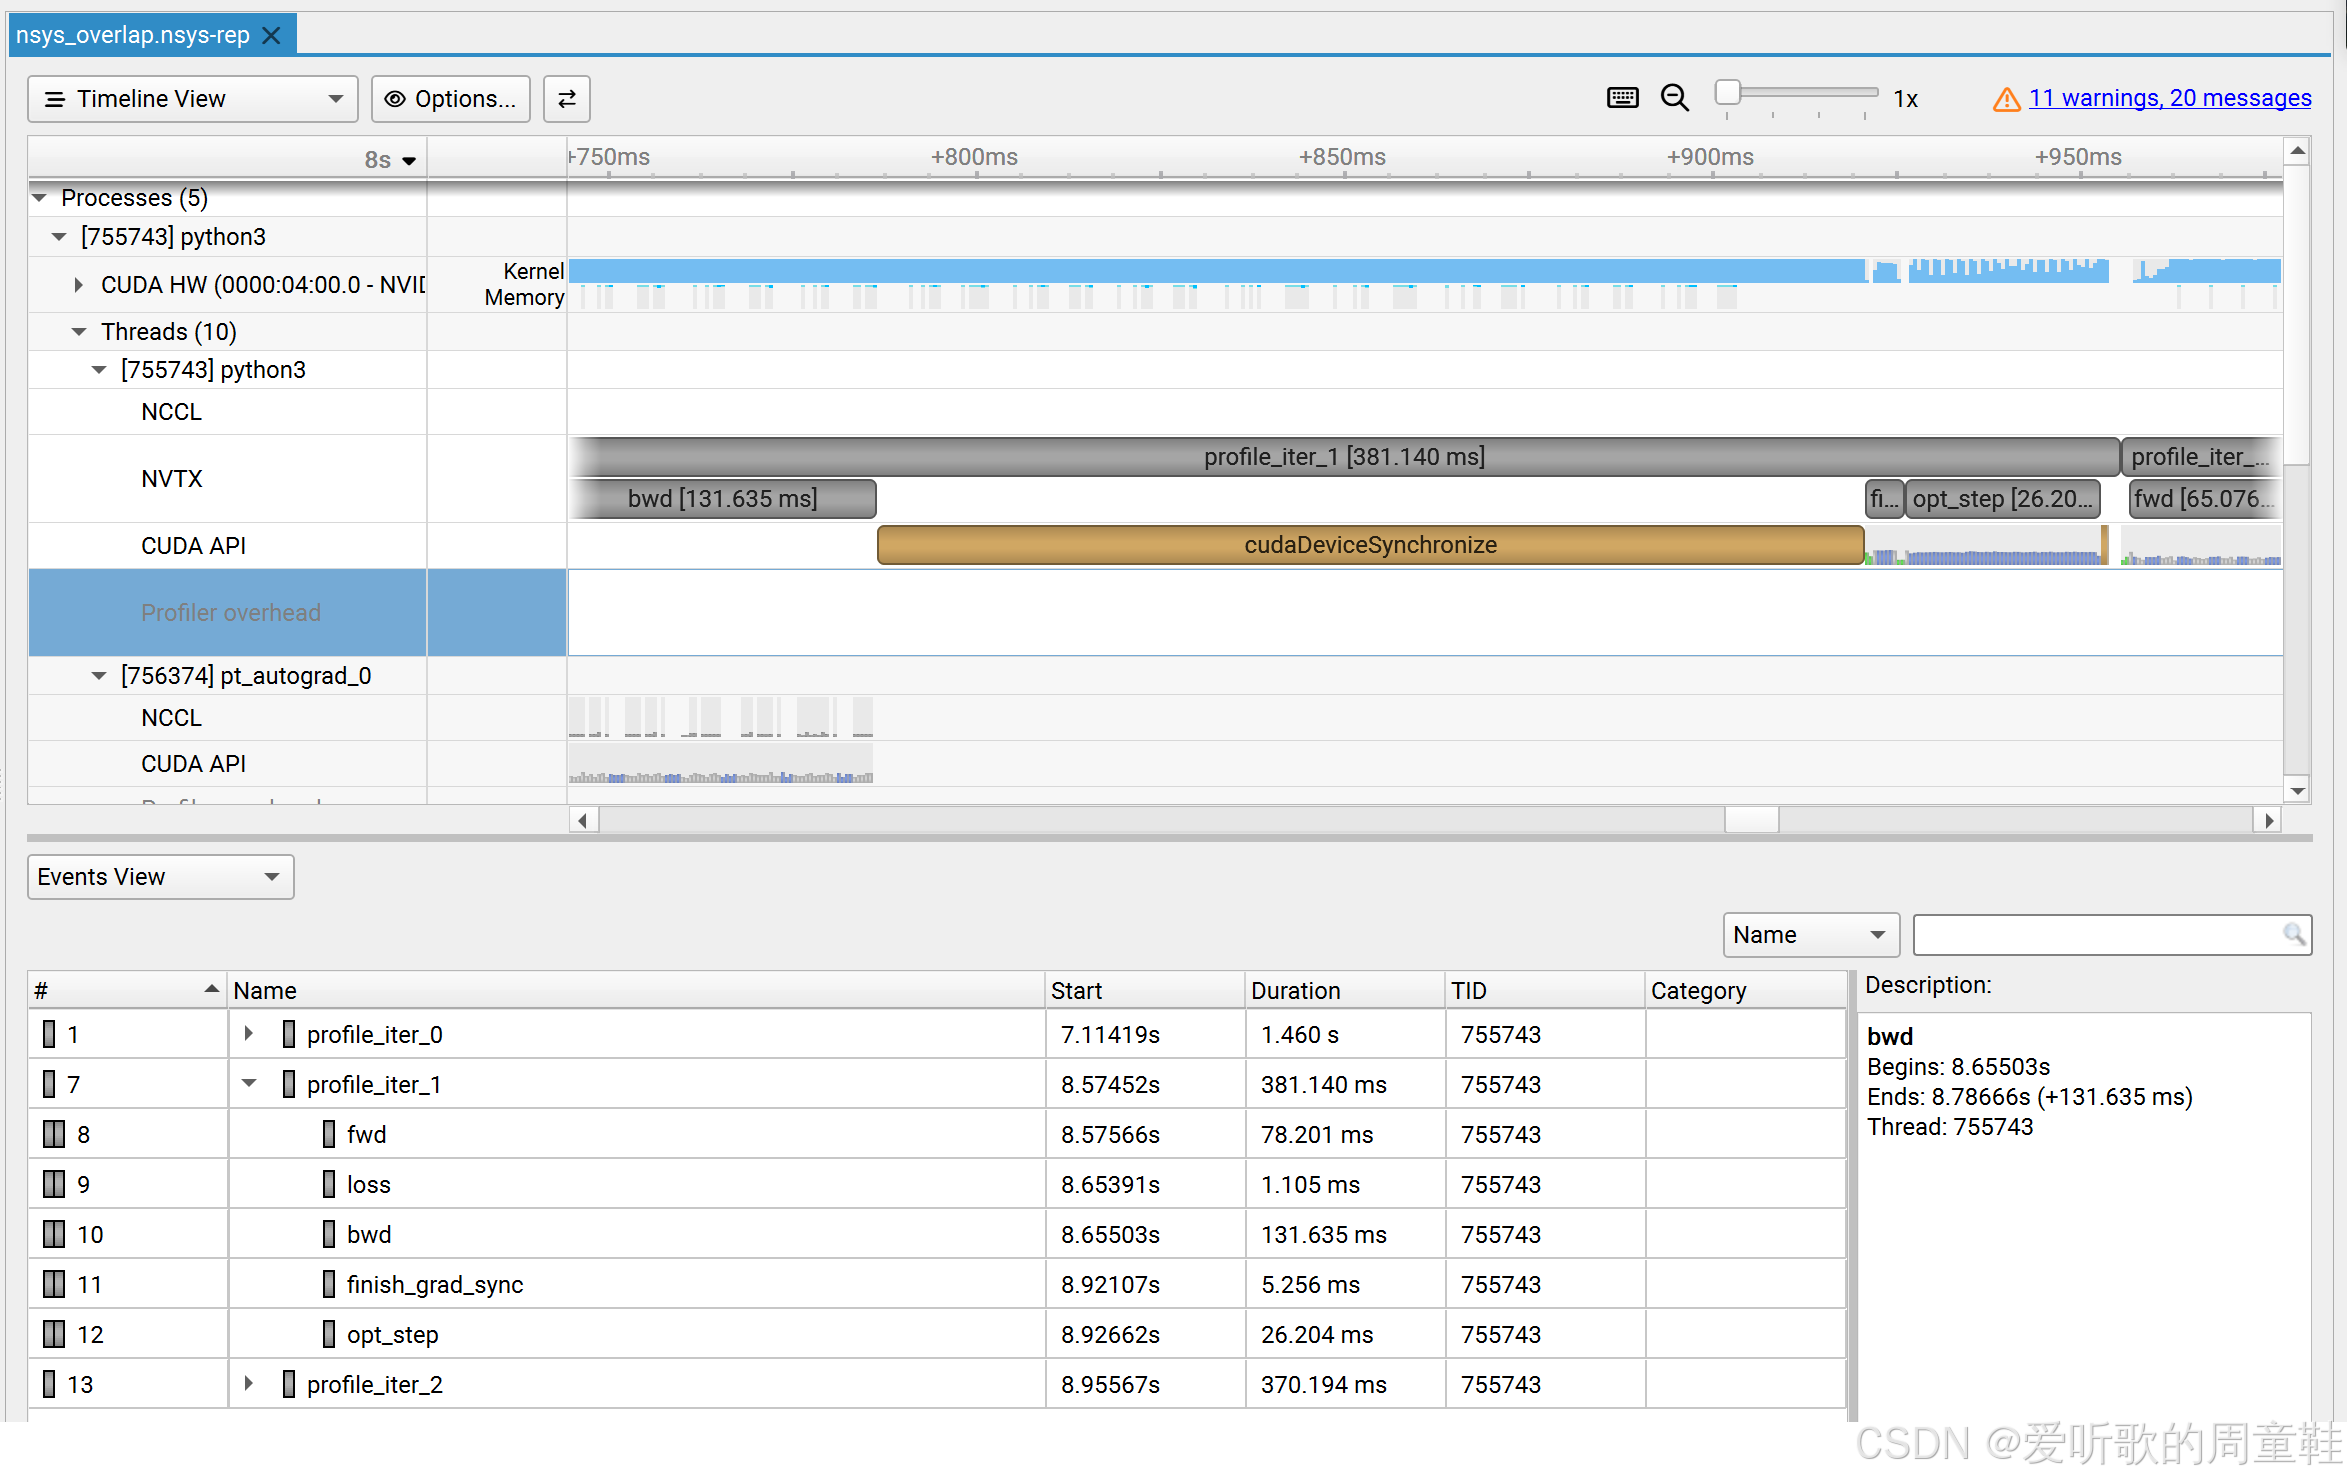Expand the profile_iter_0 row
This screenshot has width=2347, height=1482.
click(x=249, y=1034)
